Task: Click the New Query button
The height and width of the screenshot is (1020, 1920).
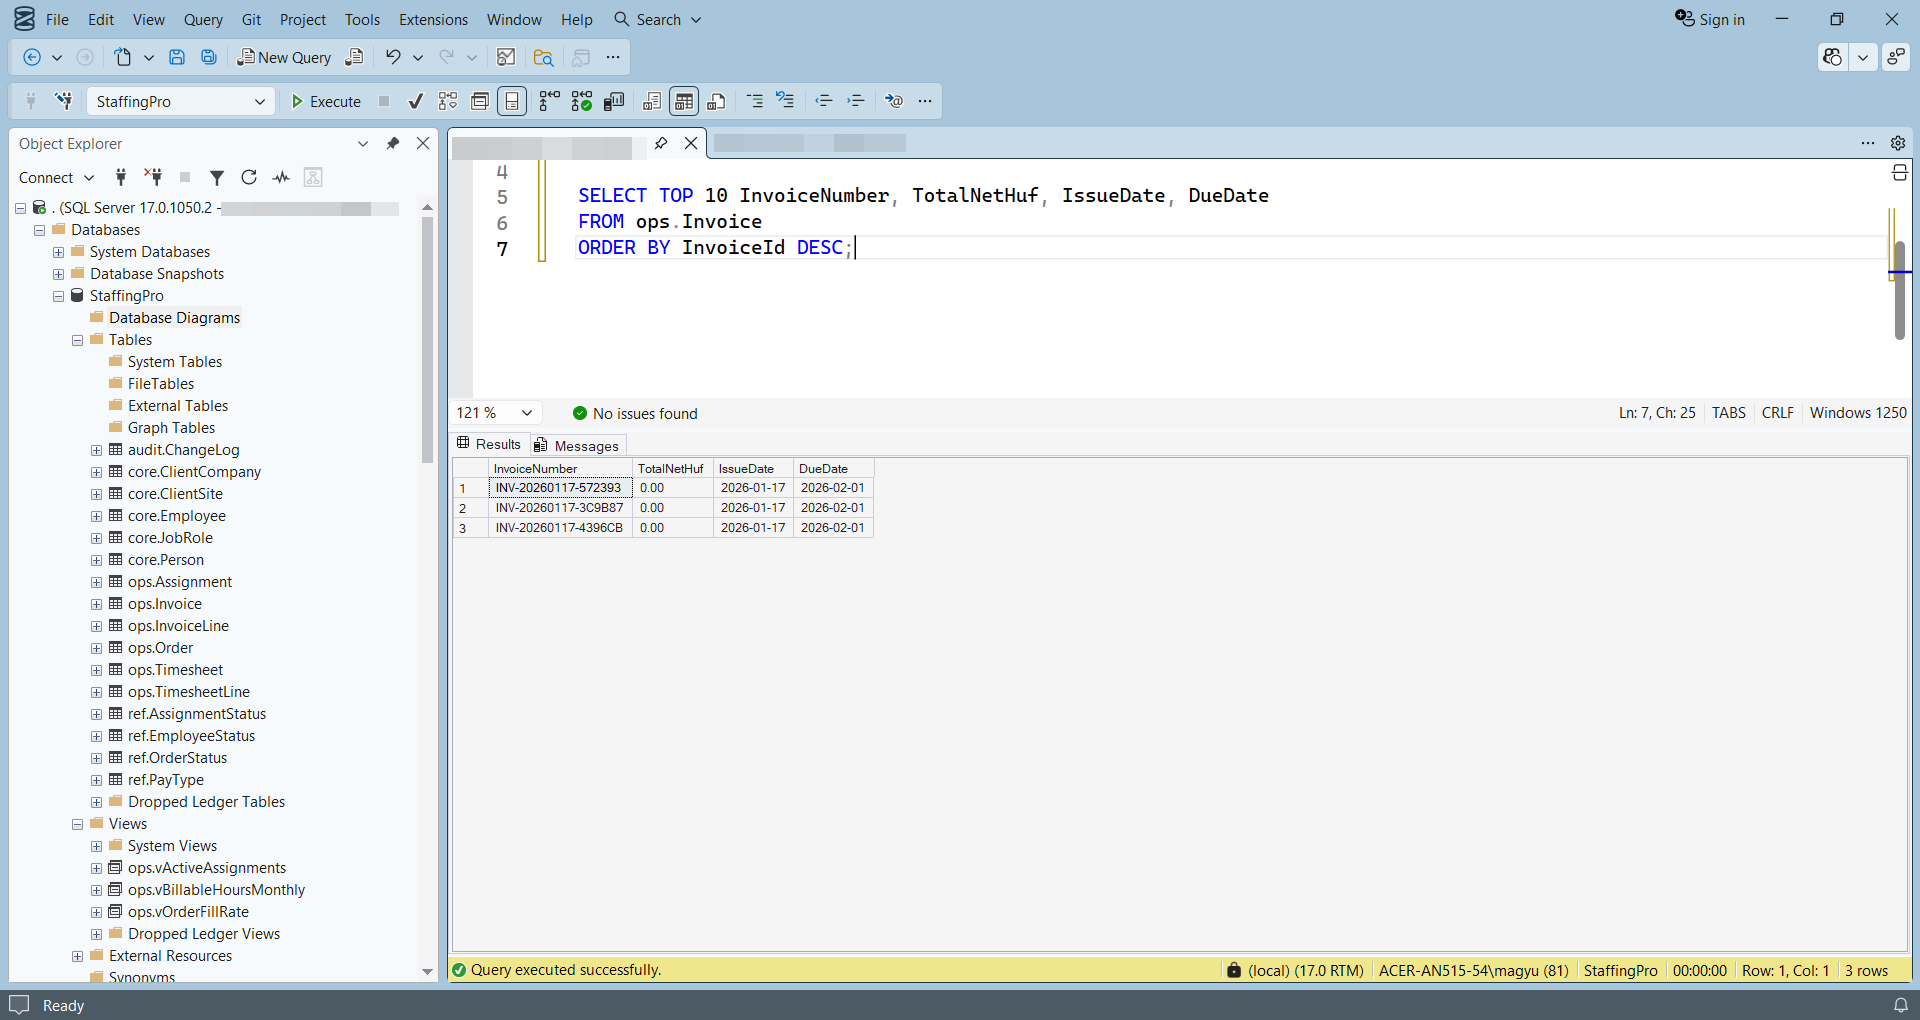Action: [284, 58]
